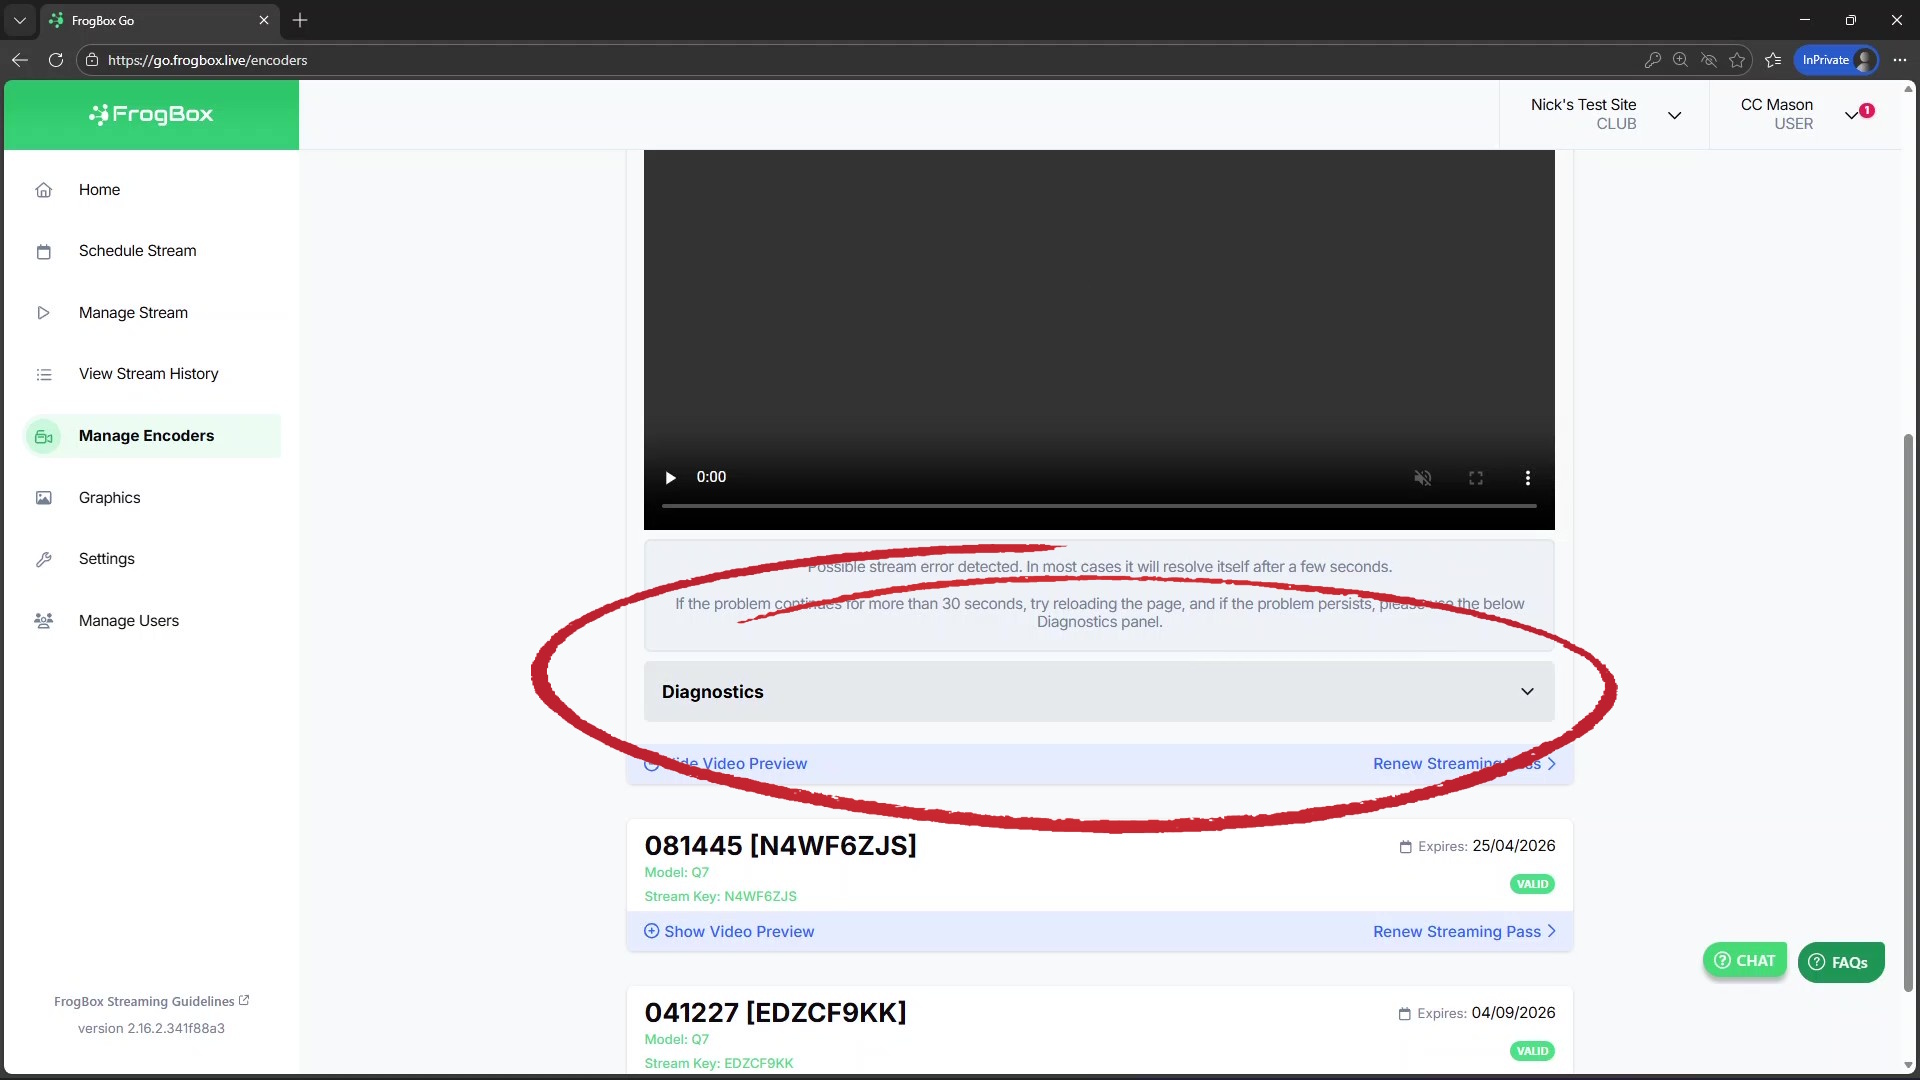Toggle fullscreen on the video player

click(x=1475, y=478)
